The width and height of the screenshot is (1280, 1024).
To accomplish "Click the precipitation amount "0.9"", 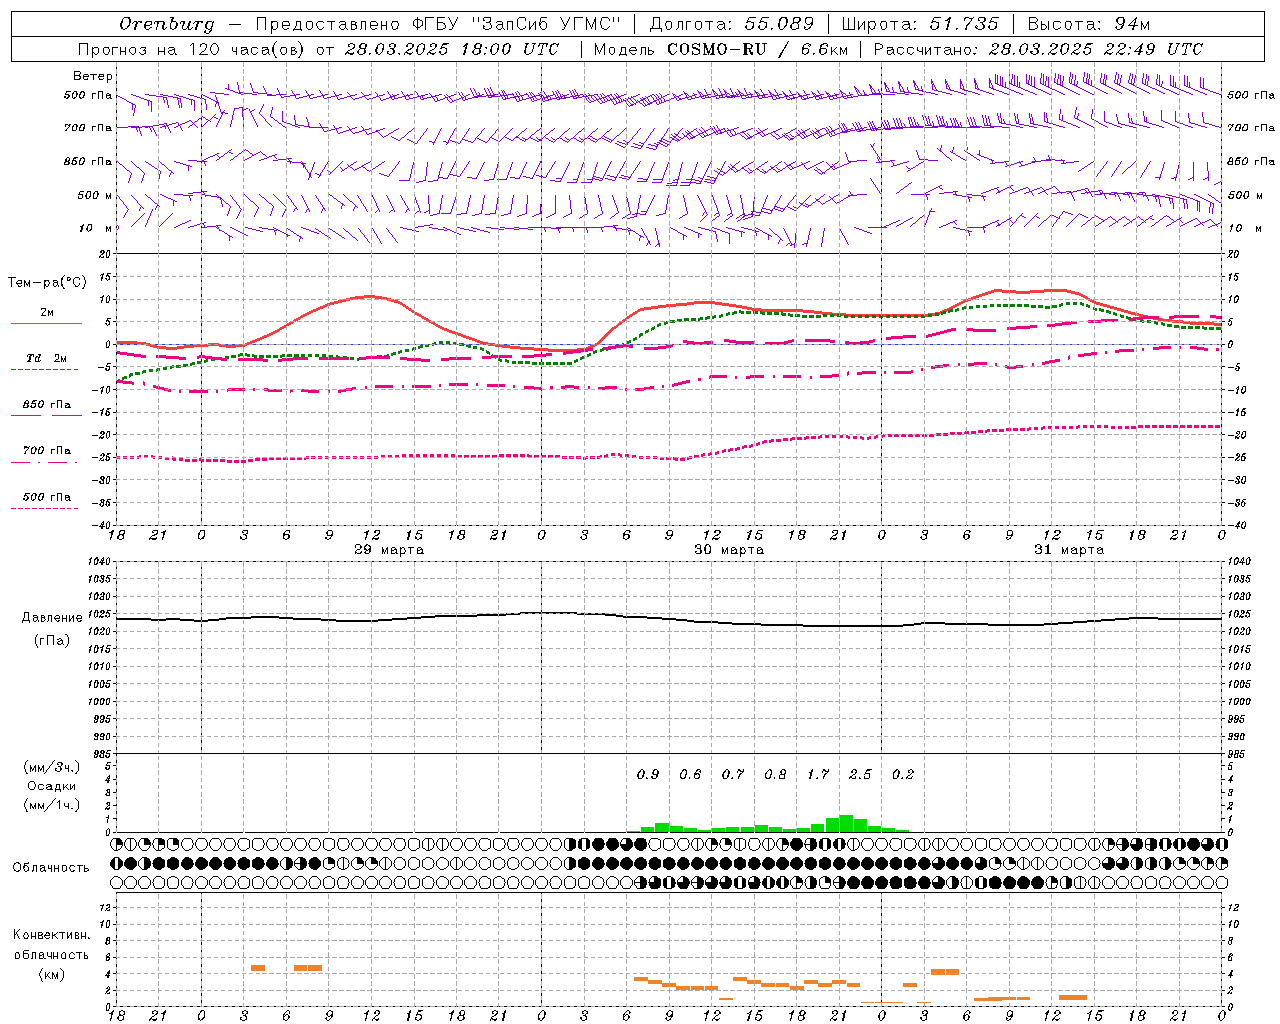I will pos(648,774).
